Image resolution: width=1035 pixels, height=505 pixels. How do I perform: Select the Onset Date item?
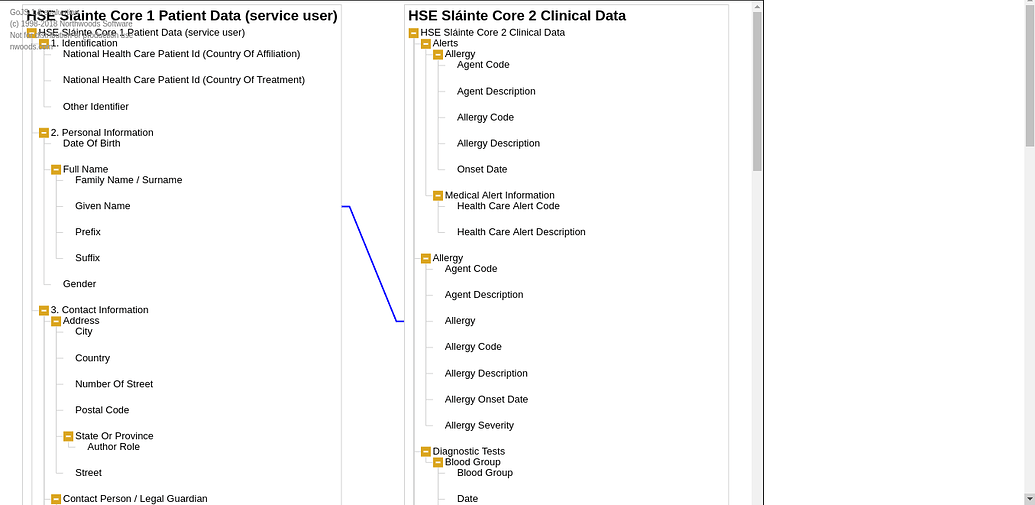[x=482, y=170]
